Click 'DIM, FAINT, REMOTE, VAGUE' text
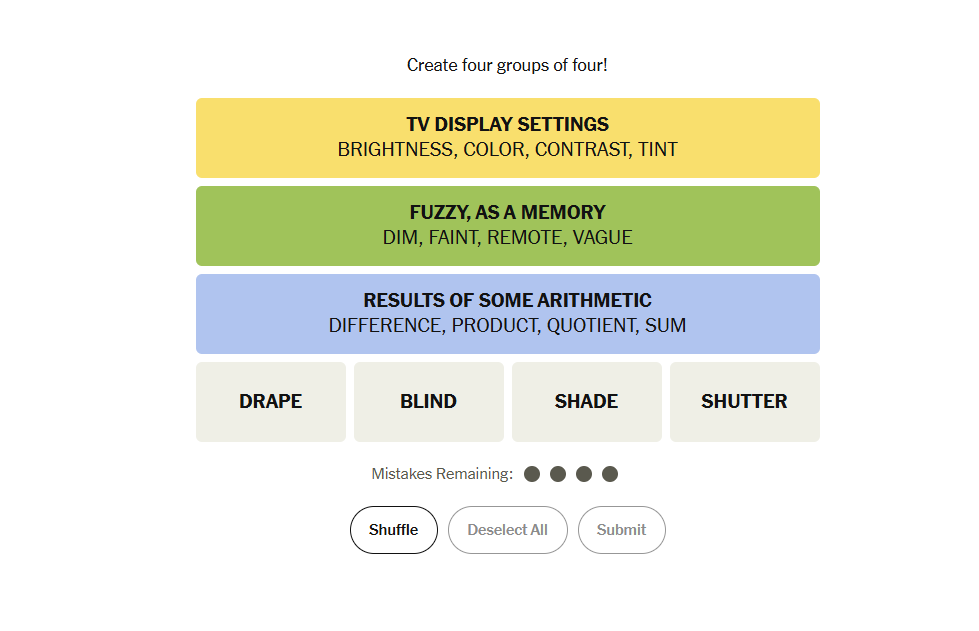The width and height of the screenshot is (979, 631). [508, 238]
